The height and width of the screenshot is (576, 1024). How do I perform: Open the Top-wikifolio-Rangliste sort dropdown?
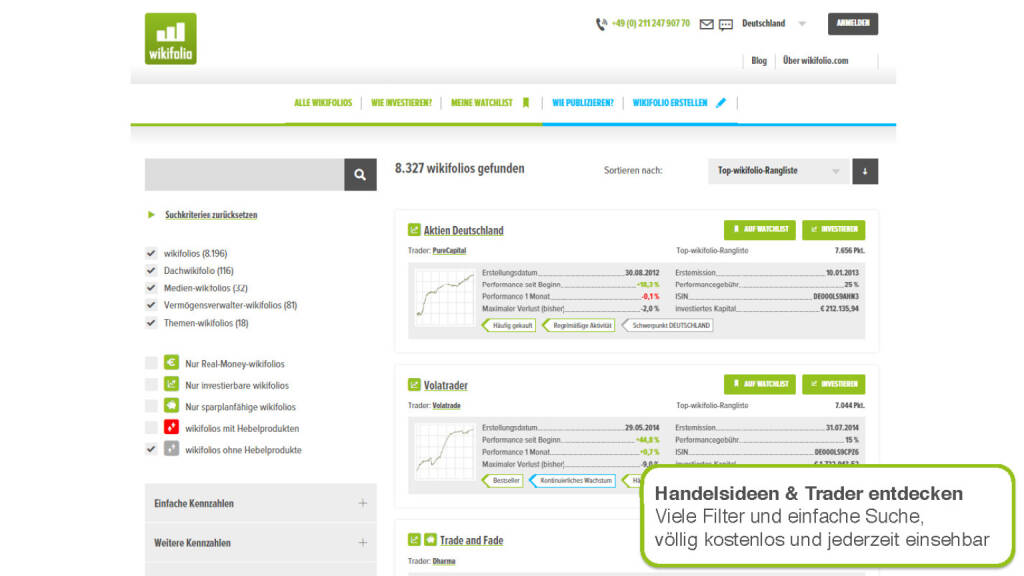point(778,171)
